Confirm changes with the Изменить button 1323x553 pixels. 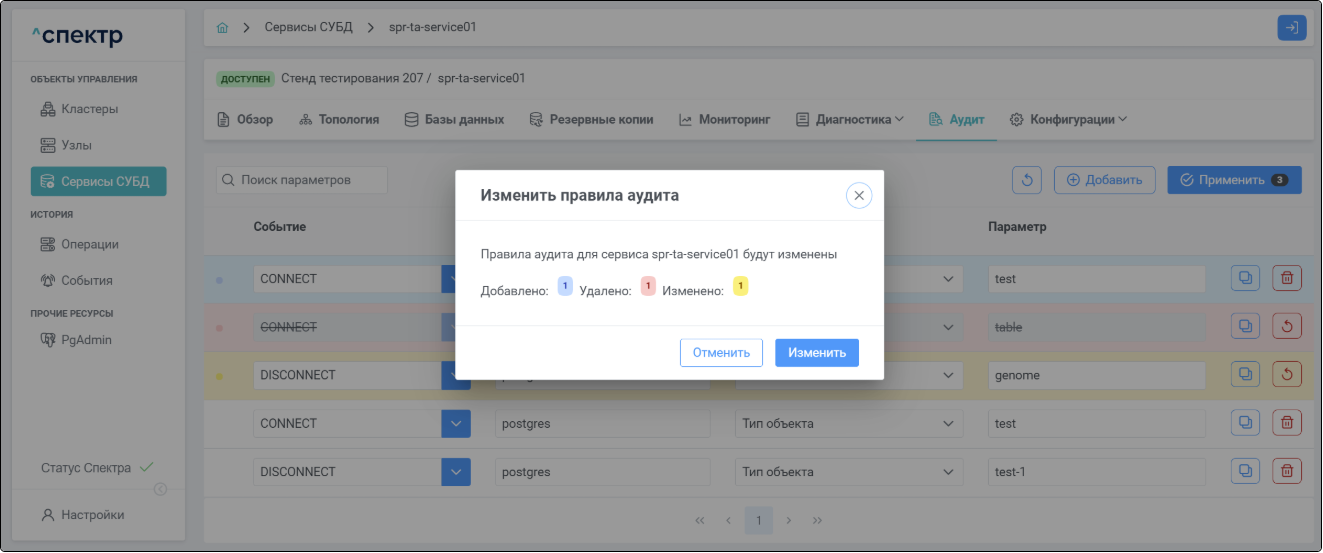coord(816,353)
